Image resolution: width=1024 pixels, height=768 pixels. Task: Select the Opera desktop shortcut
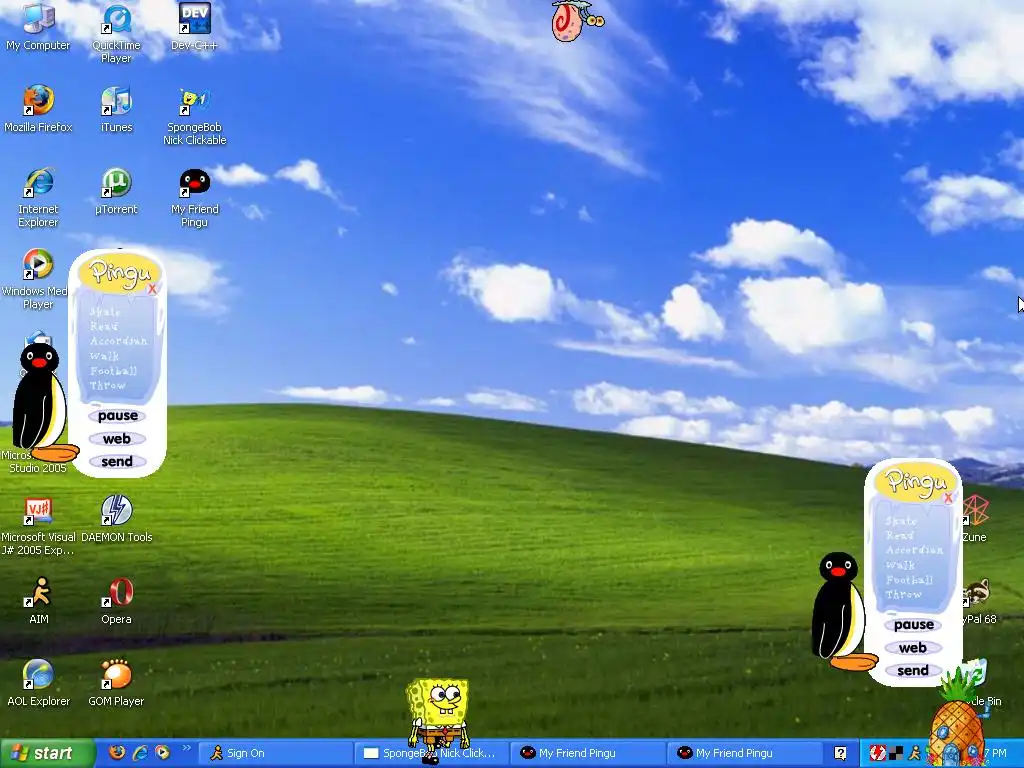(x=116, y=601)
